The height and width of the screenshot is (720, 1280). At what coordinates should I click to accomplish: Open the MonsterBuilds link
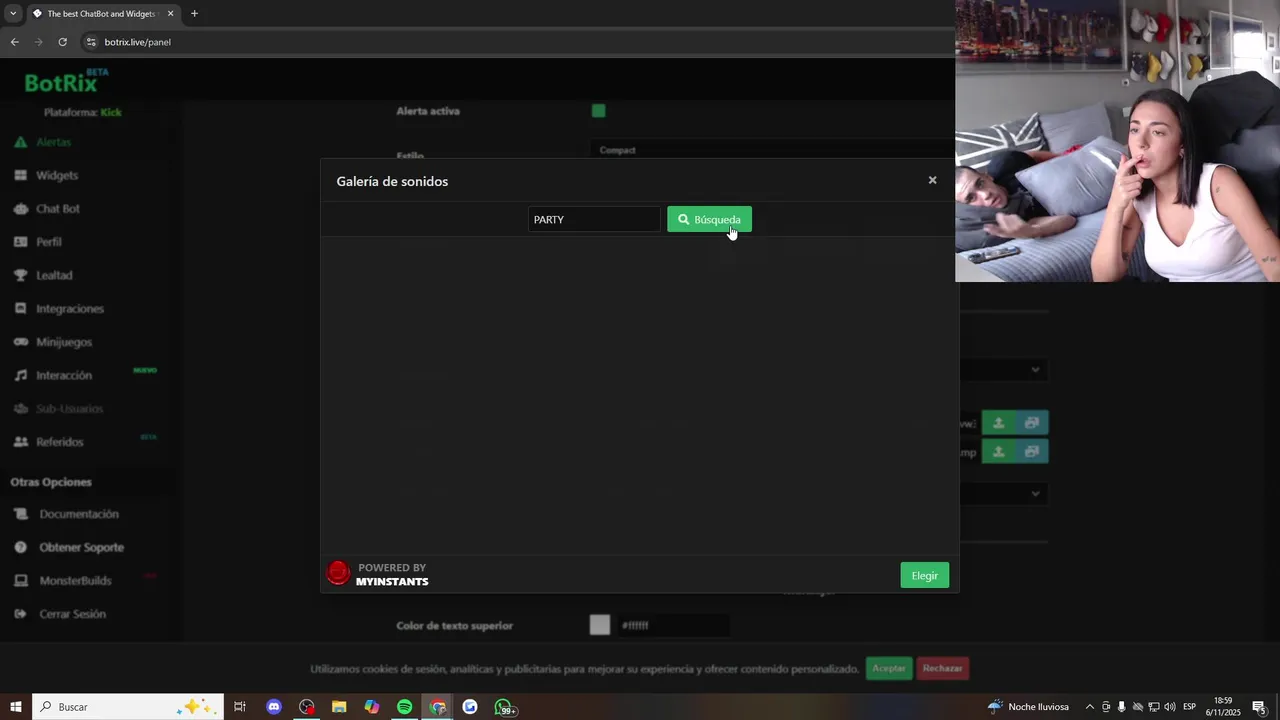[75, 581]
